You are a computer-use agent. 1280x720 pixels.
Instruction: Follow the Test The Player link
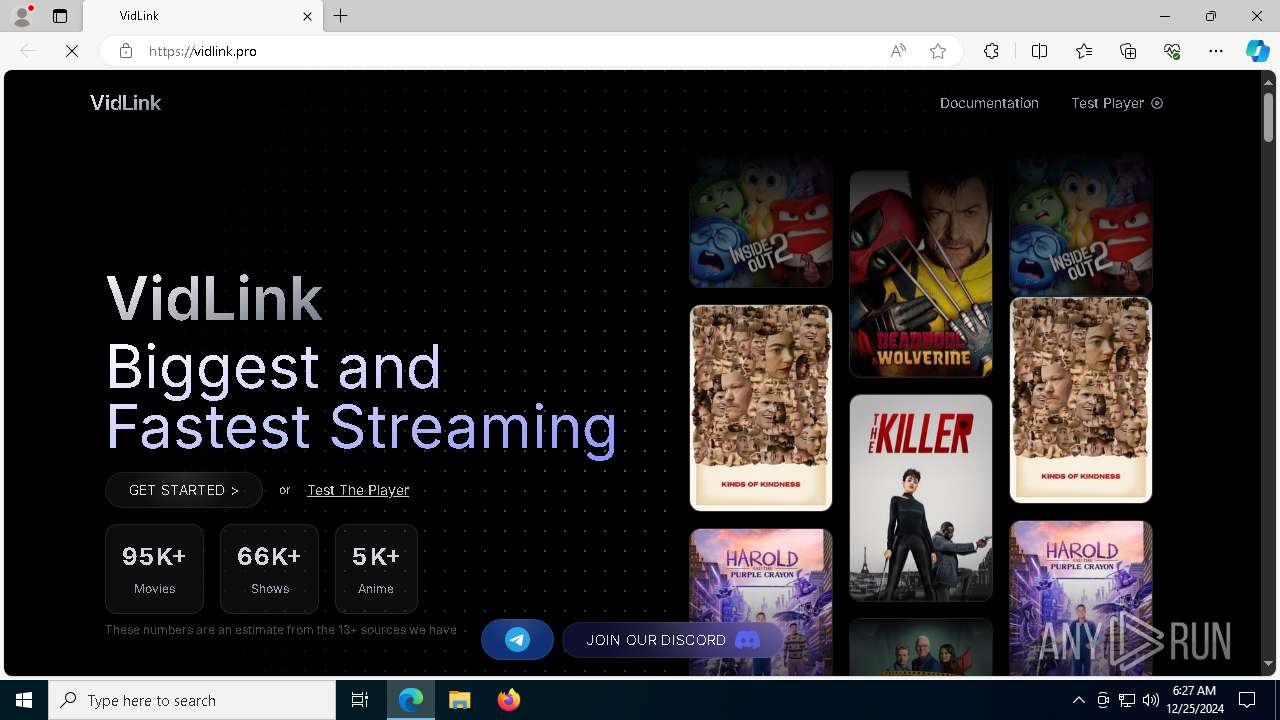pyautogui.click(x=358, y=490)
